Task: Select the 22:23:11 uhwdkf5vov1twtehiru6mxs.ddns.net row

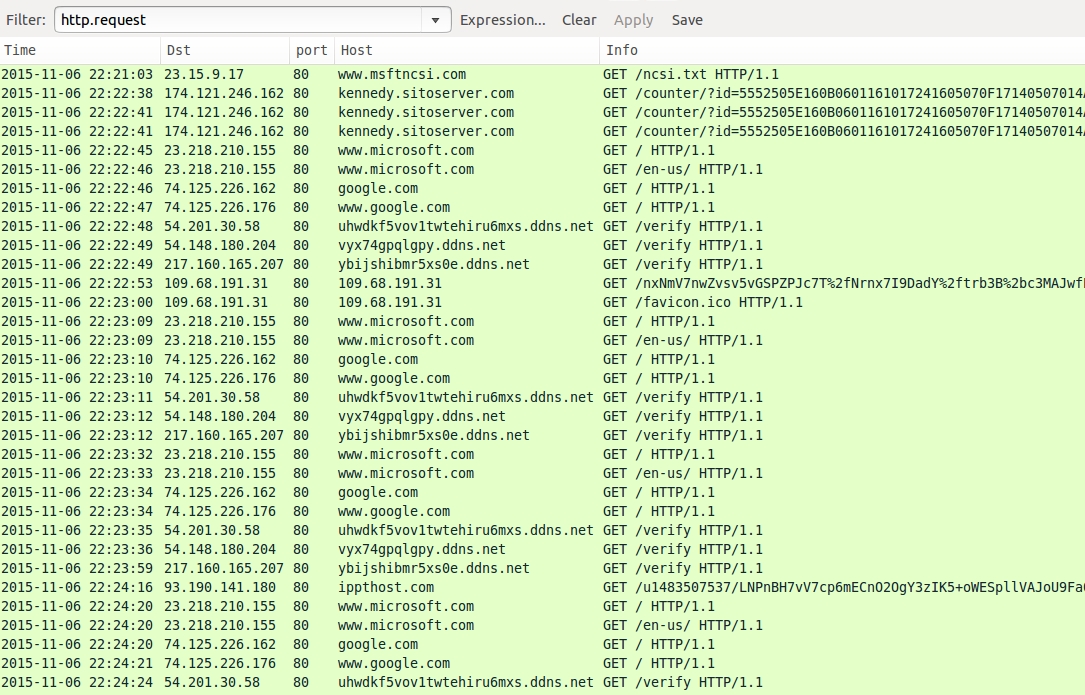Action: 542,397
